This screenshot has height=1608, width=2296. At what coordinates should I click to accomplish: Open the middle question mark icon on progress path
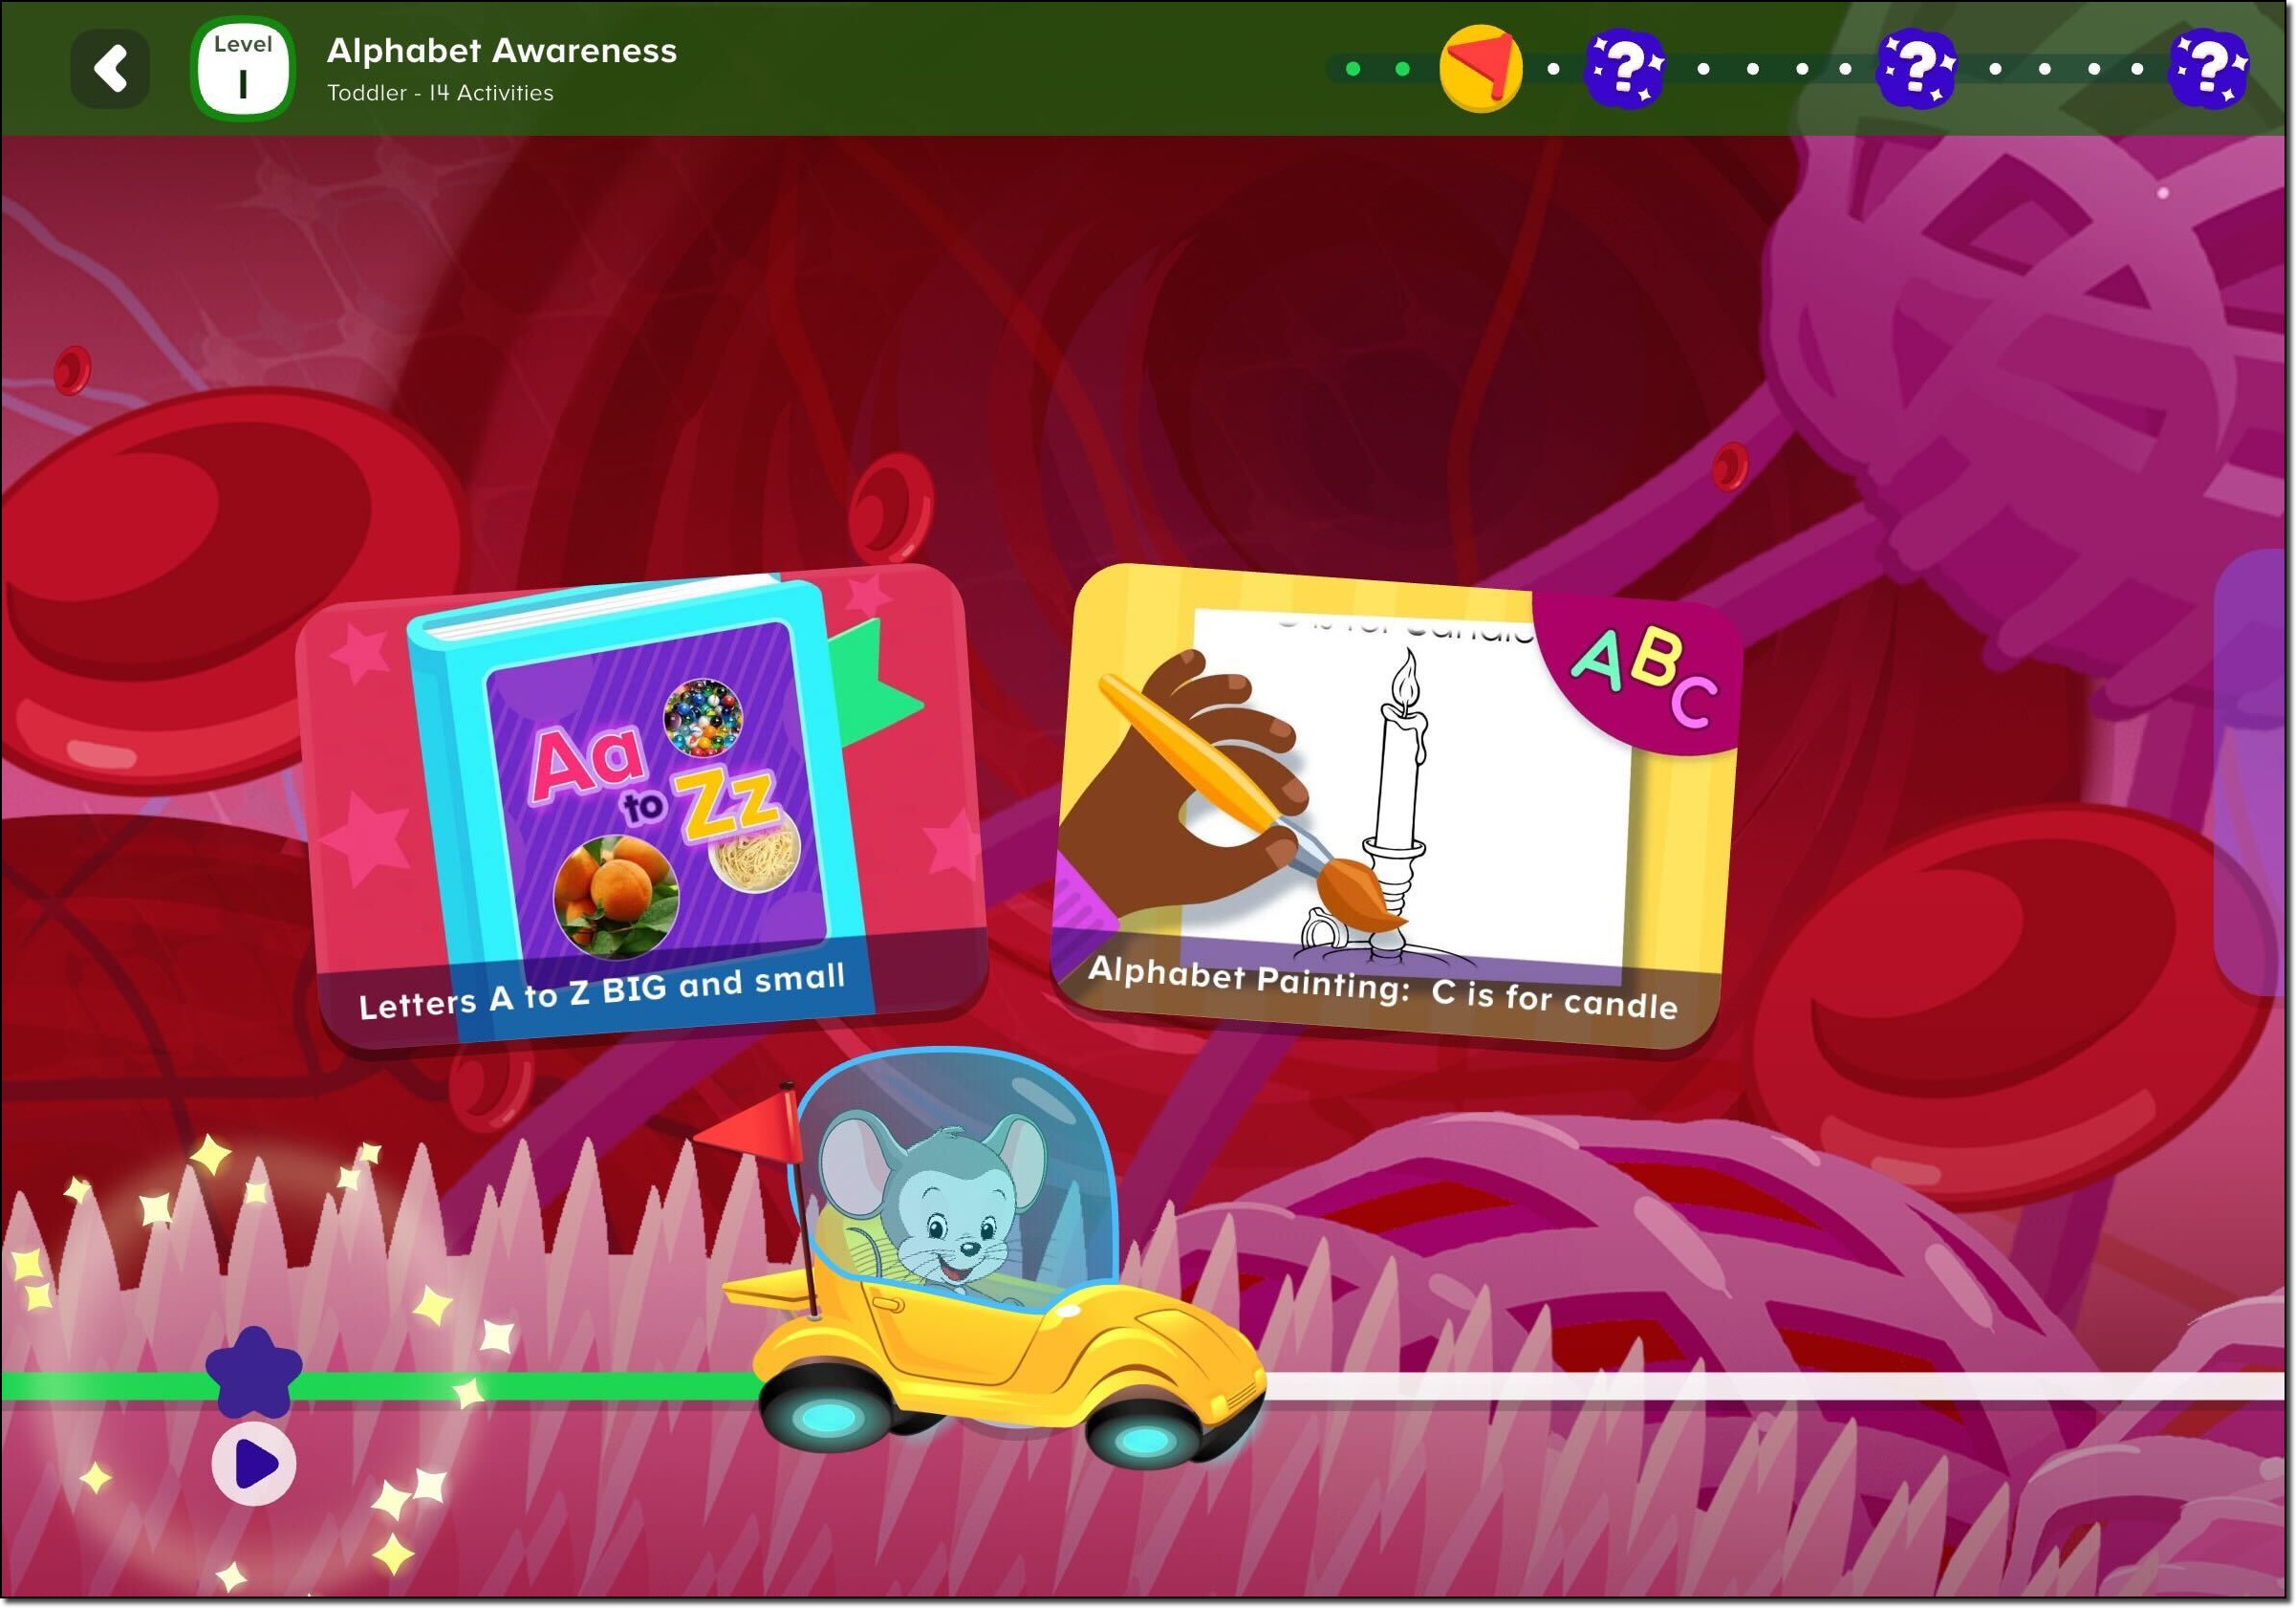[x=1917, y=68]
